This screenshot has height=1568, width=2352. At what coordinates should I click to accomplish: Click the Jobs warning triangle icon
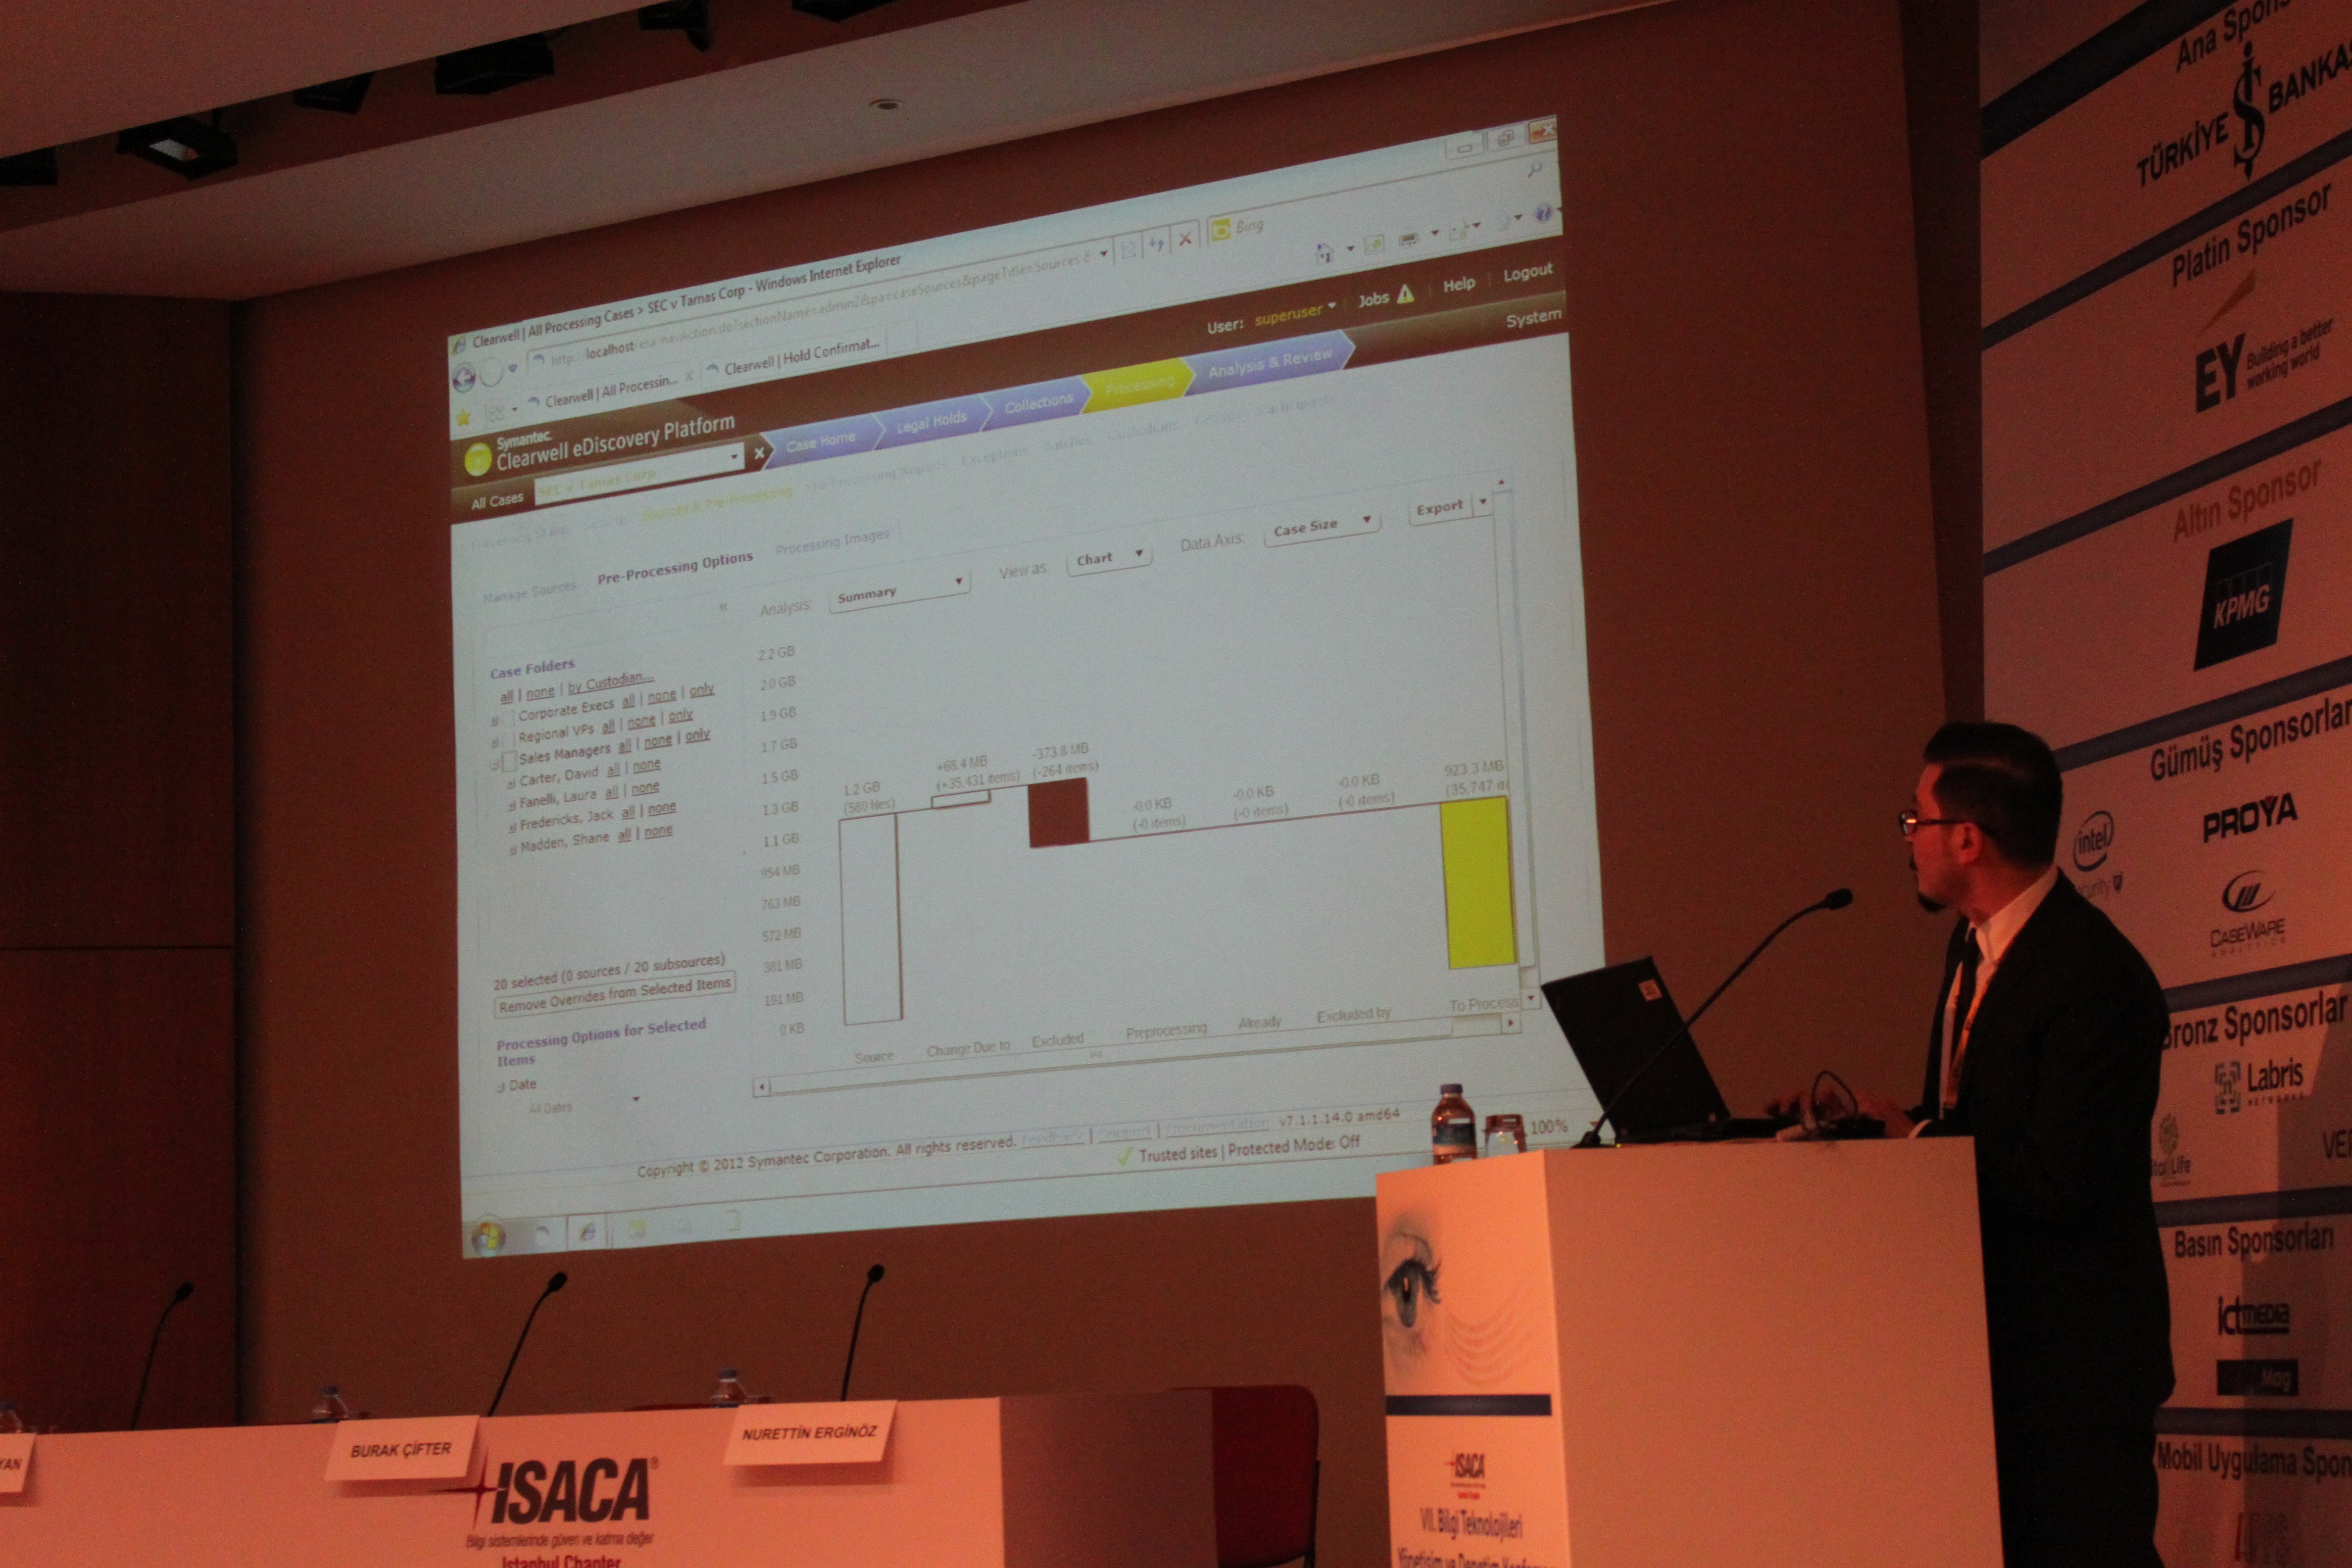(x=1405, y=294)
